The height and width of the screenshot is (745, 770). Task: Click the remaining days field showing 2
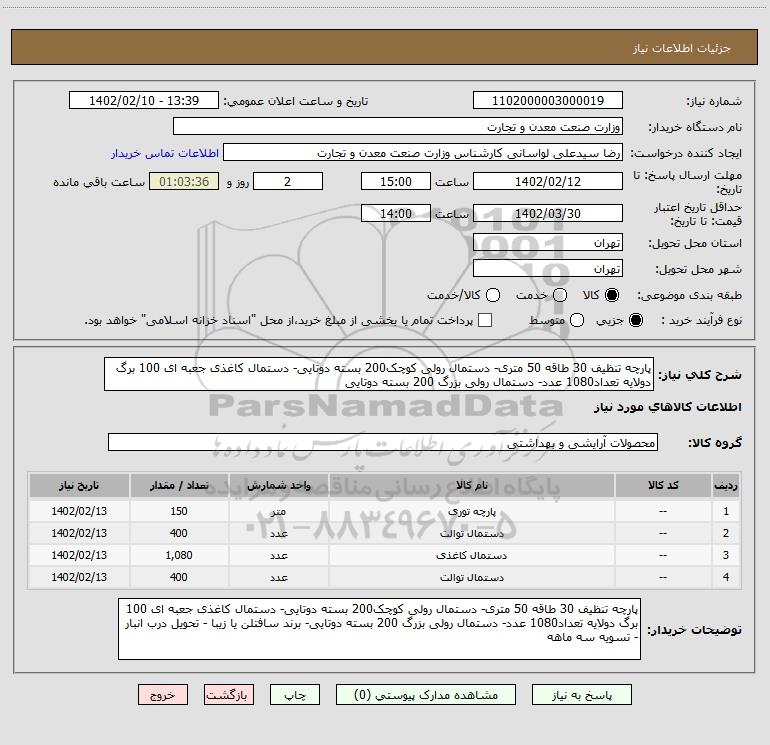point(288,181)
